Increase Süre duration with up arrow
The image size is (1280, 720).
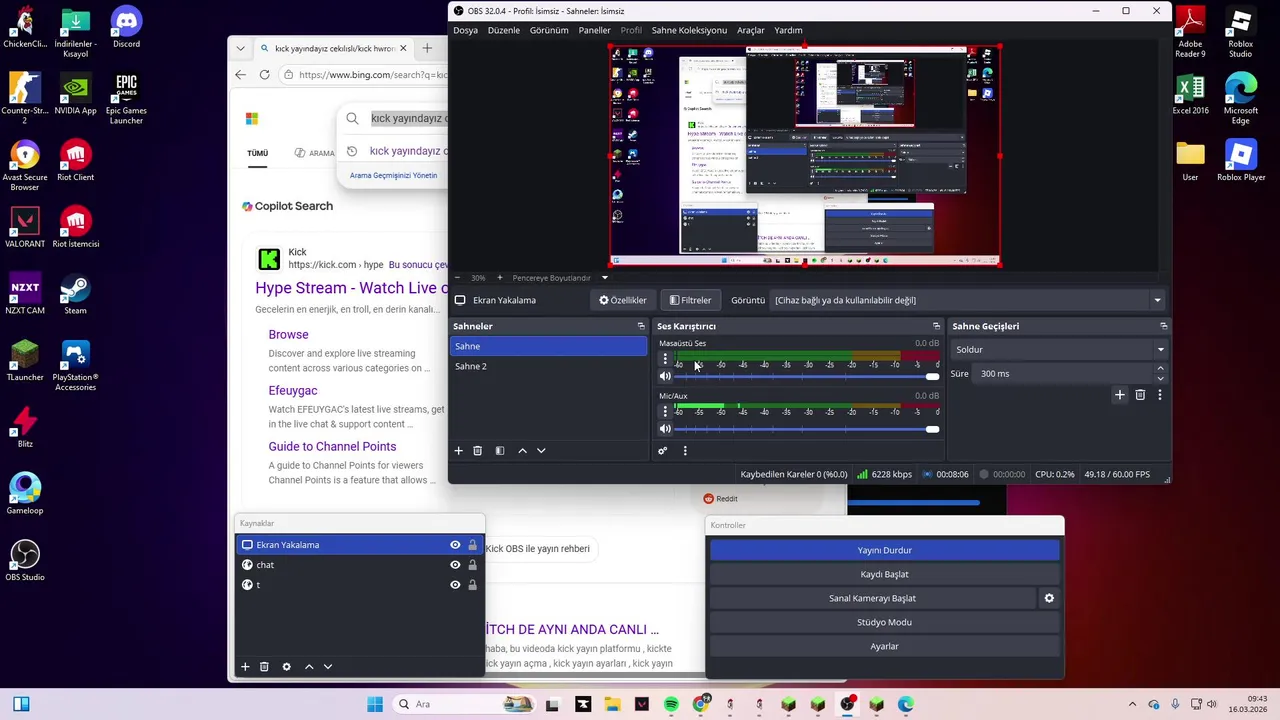click(x=1160, y=369)
